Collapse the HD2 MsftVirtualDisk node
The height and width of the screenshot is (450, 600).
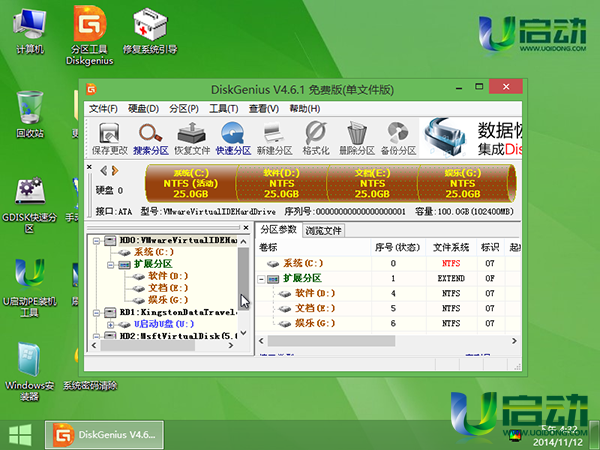pos(96,336)
